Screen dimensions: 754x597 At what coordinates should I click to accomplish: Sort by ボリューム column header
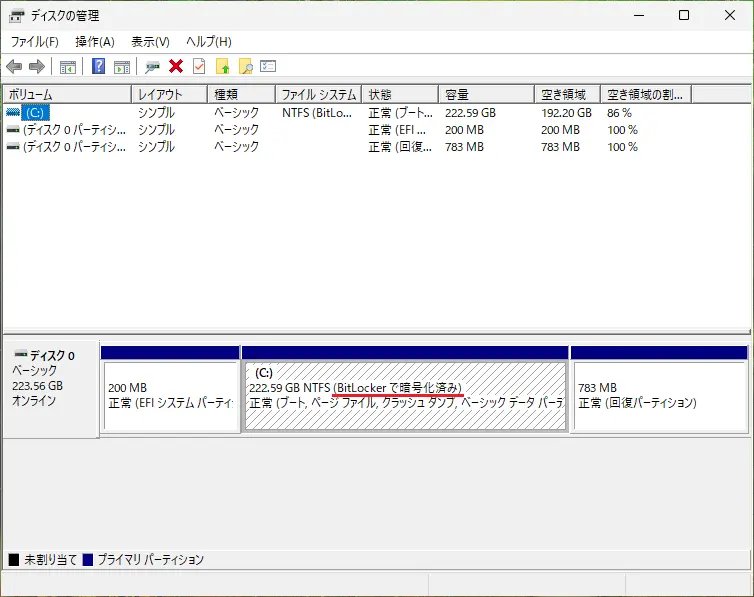[x=66, y=94]
